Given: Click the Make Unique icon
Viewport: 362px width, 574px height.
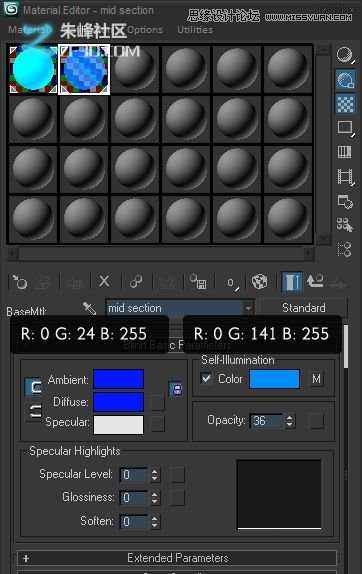Looking at the screenshot, I should 167,282.
